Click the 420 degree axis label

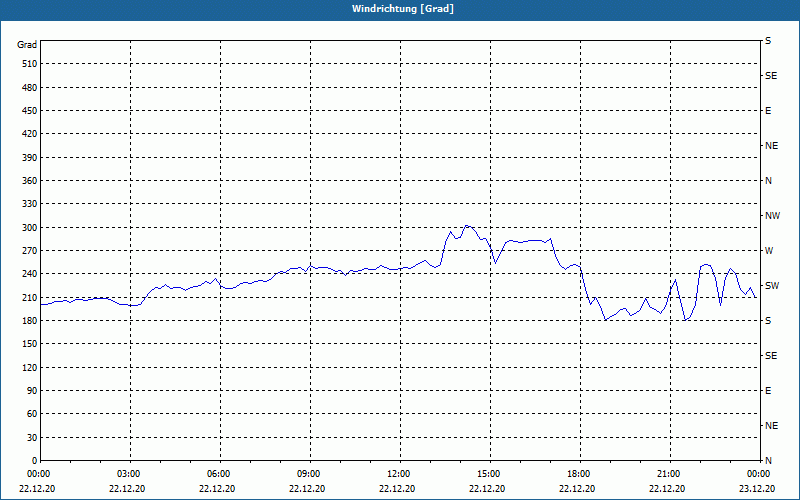[x=30, y=134]
